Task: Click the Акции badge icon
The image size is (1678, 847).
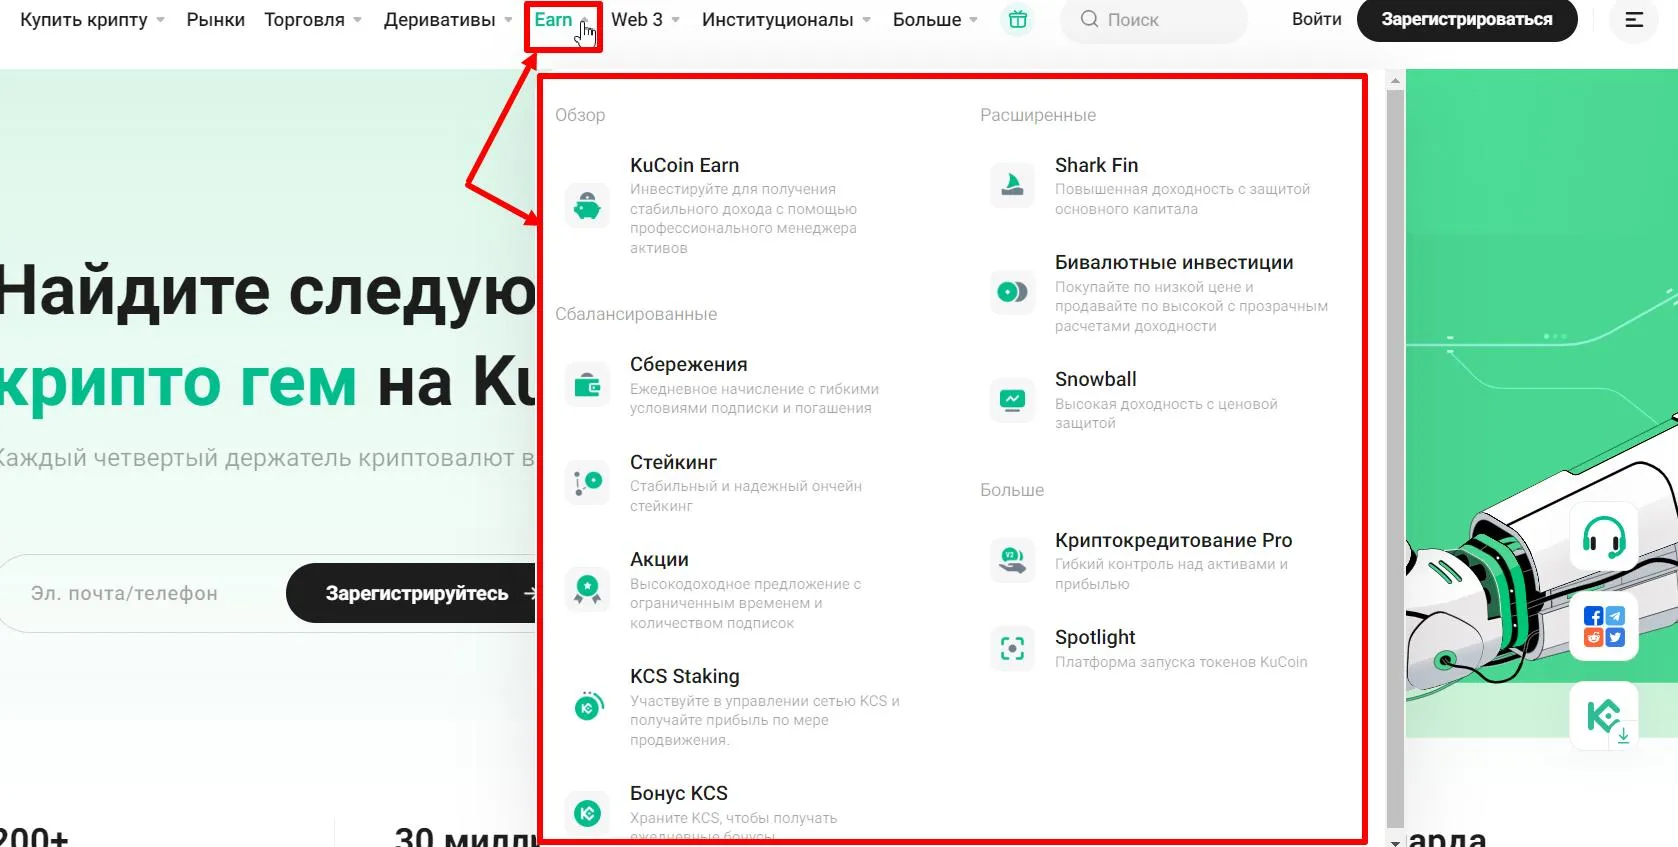Action: pyautogui.click(x=587, y=590)
